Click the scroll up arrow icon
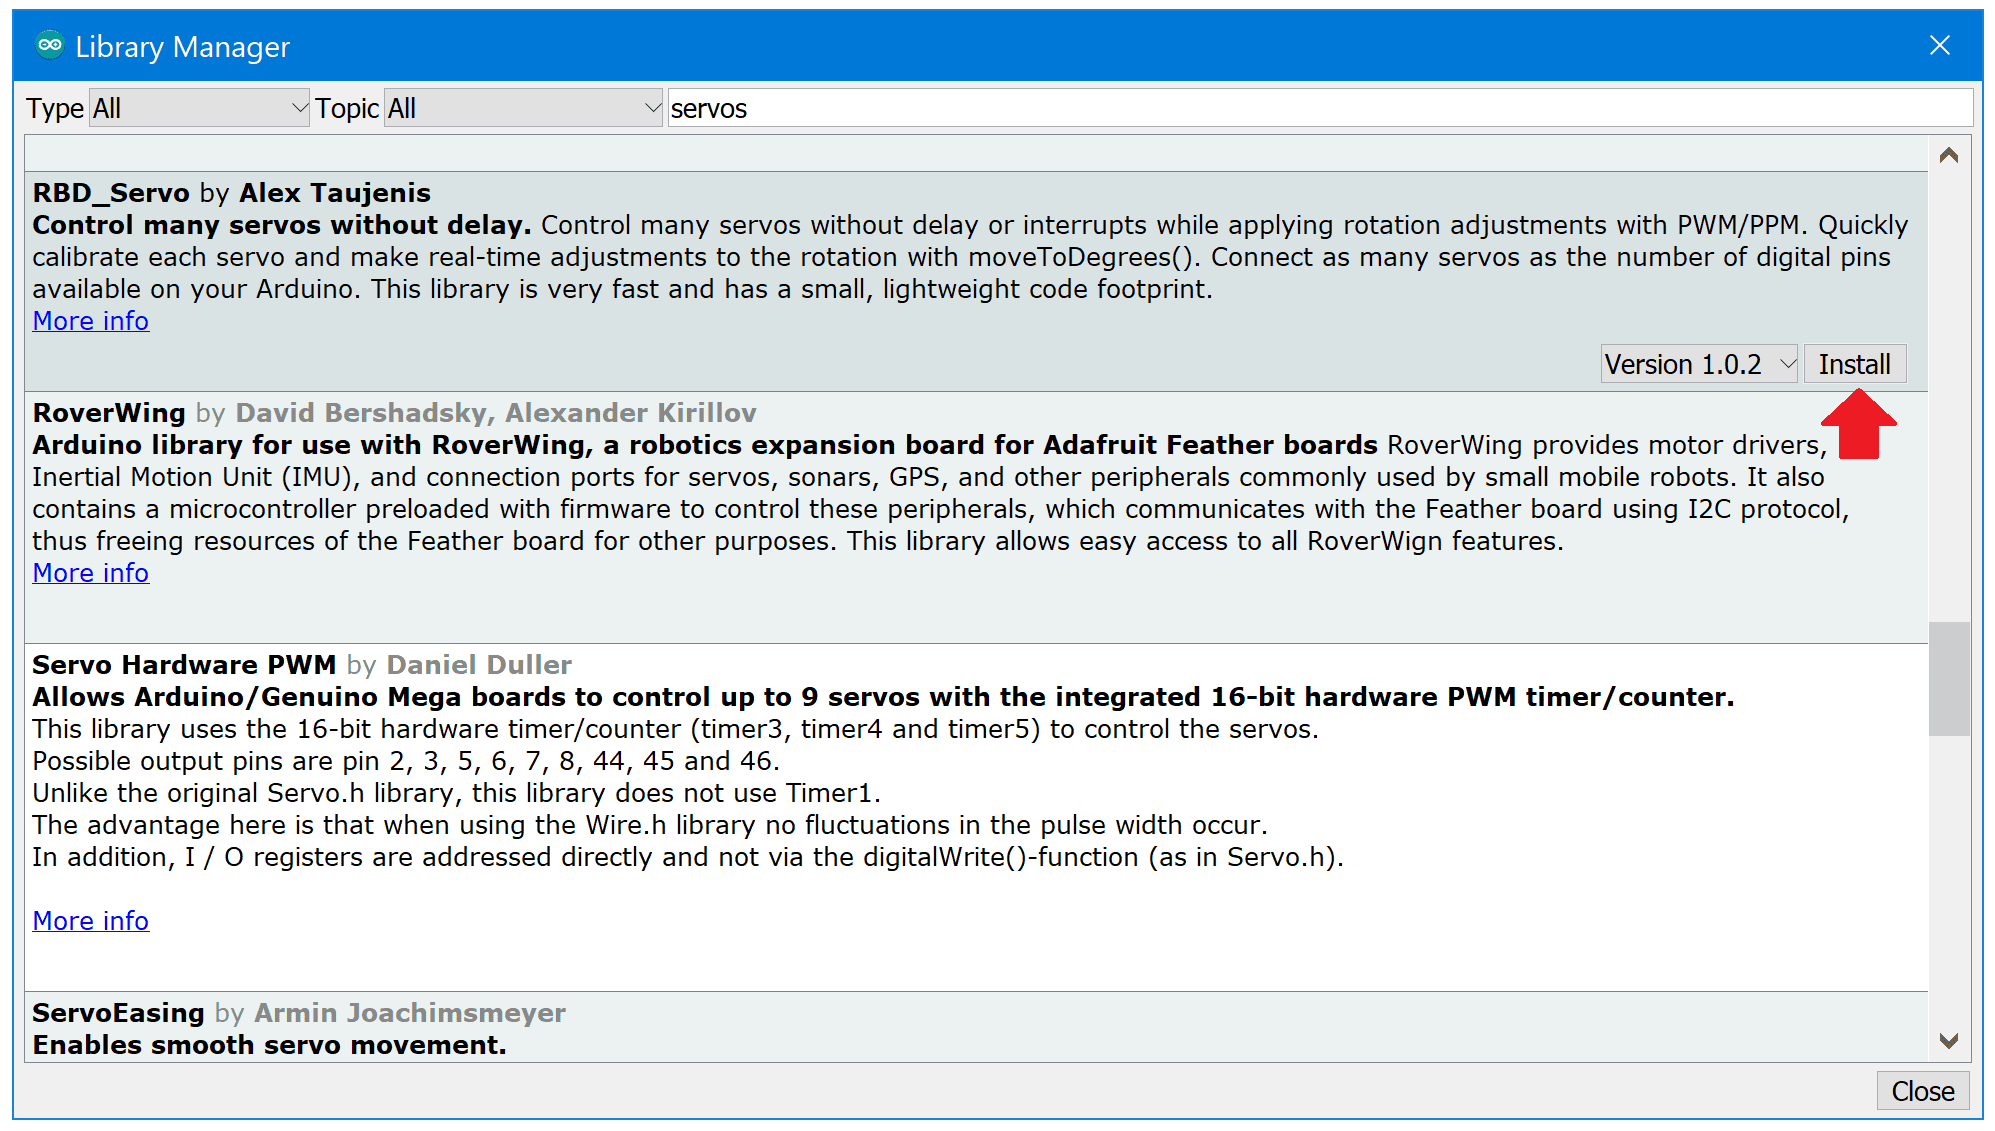The width and height of the screenshot is (1995, 1131). click(x=1949, y=155)
